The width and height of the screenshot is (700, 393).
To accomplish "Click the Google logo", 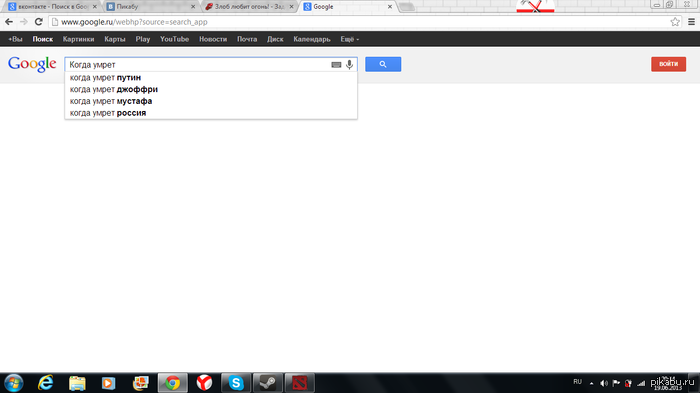I will pos(32,64).
